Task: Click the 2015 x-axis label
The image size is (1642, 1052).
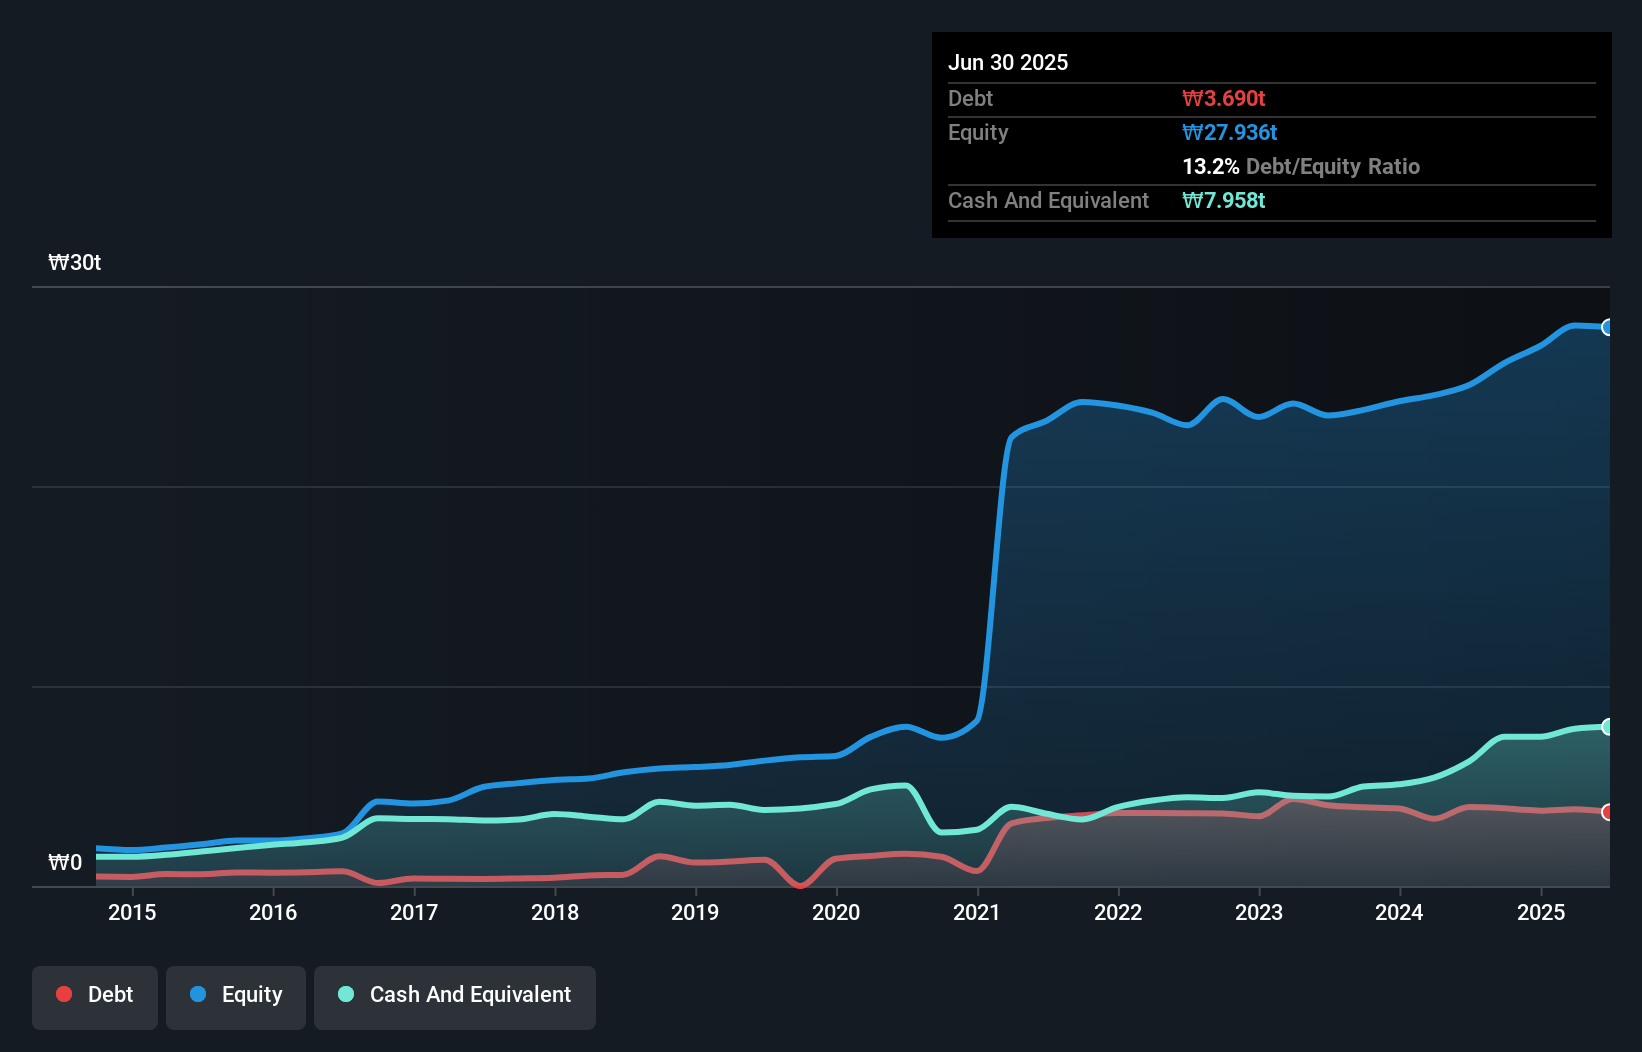Action: (132, 912)
